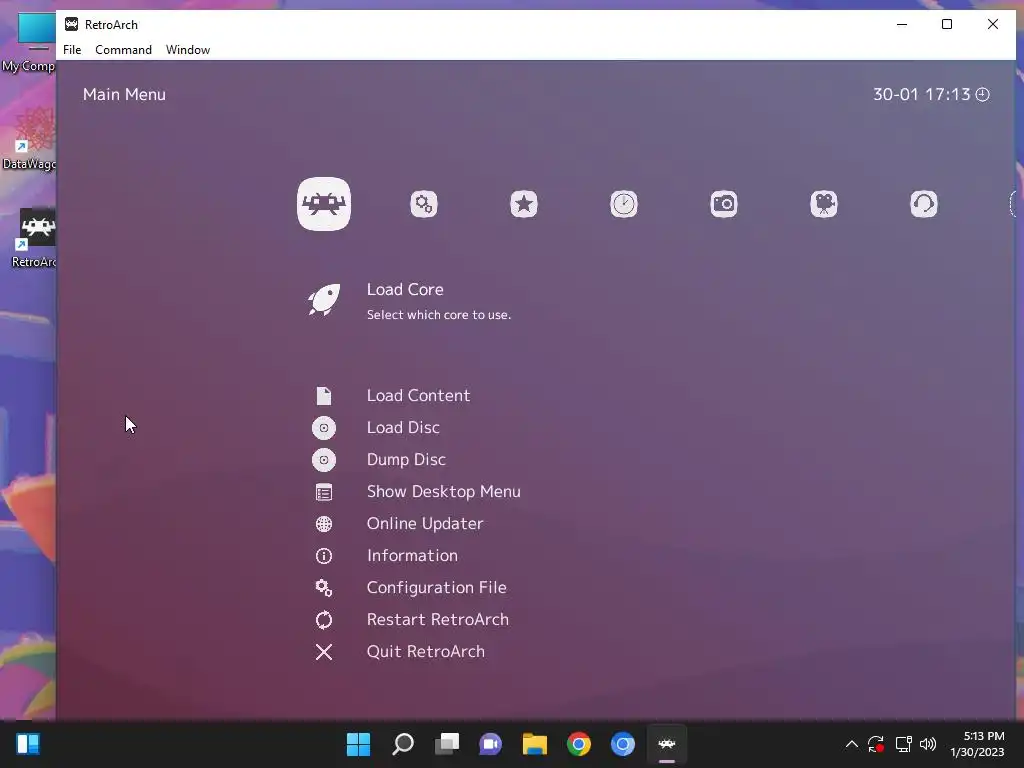Screen dimensions: 1024x768
Task: Select the Load Core entry
Action: point(405,289)
